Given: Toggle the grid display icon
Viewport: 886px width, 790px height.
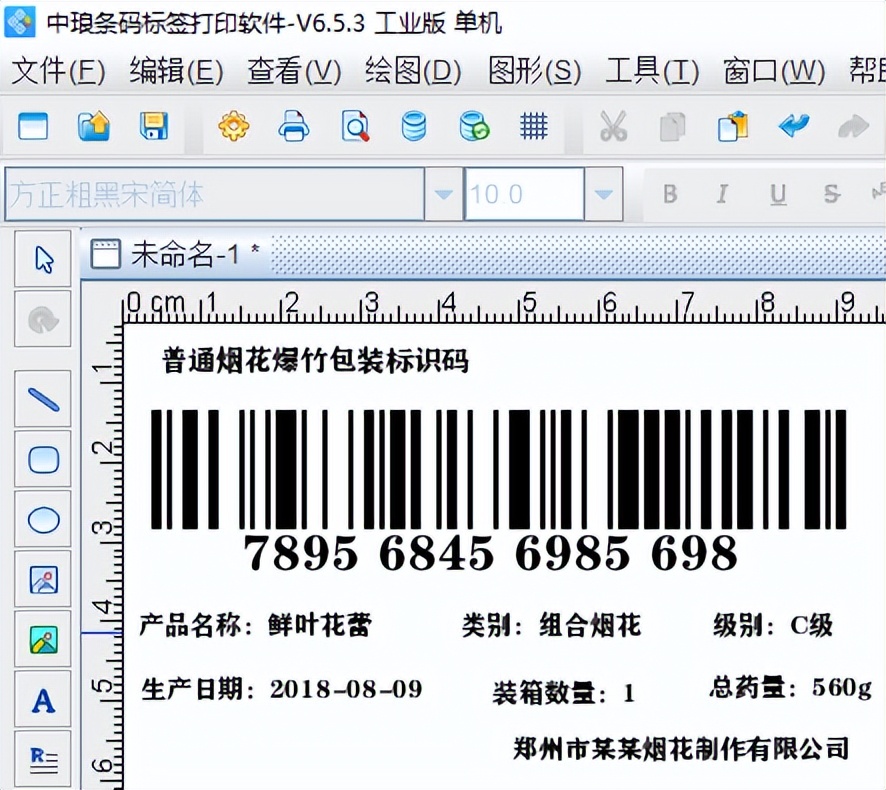Looking at the screenshot, I should click(x=533, y=125).
